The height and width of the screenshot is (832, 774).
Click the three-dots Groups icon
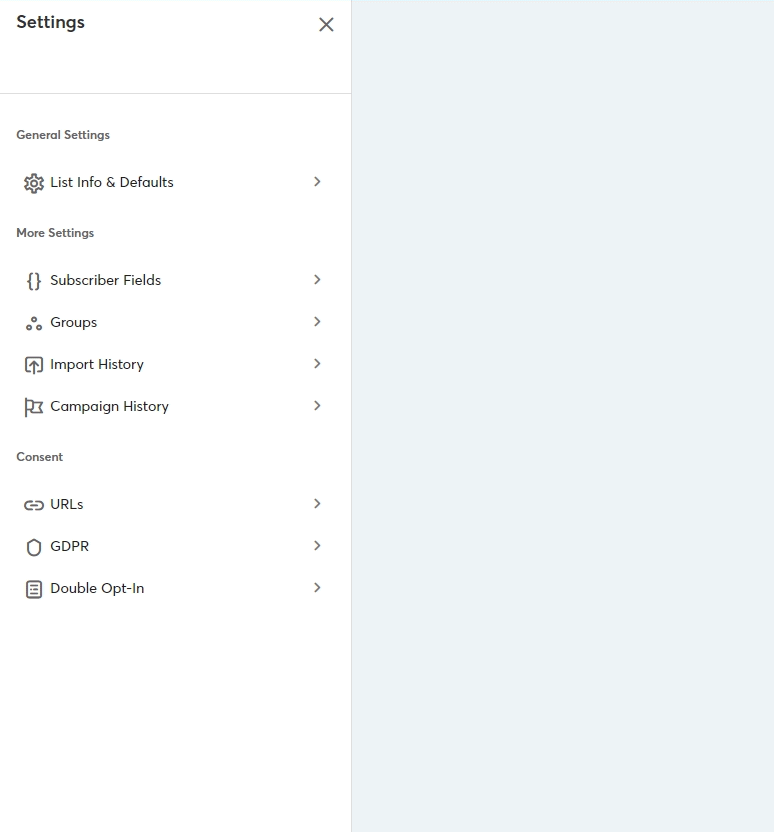(x=34, y=323)
